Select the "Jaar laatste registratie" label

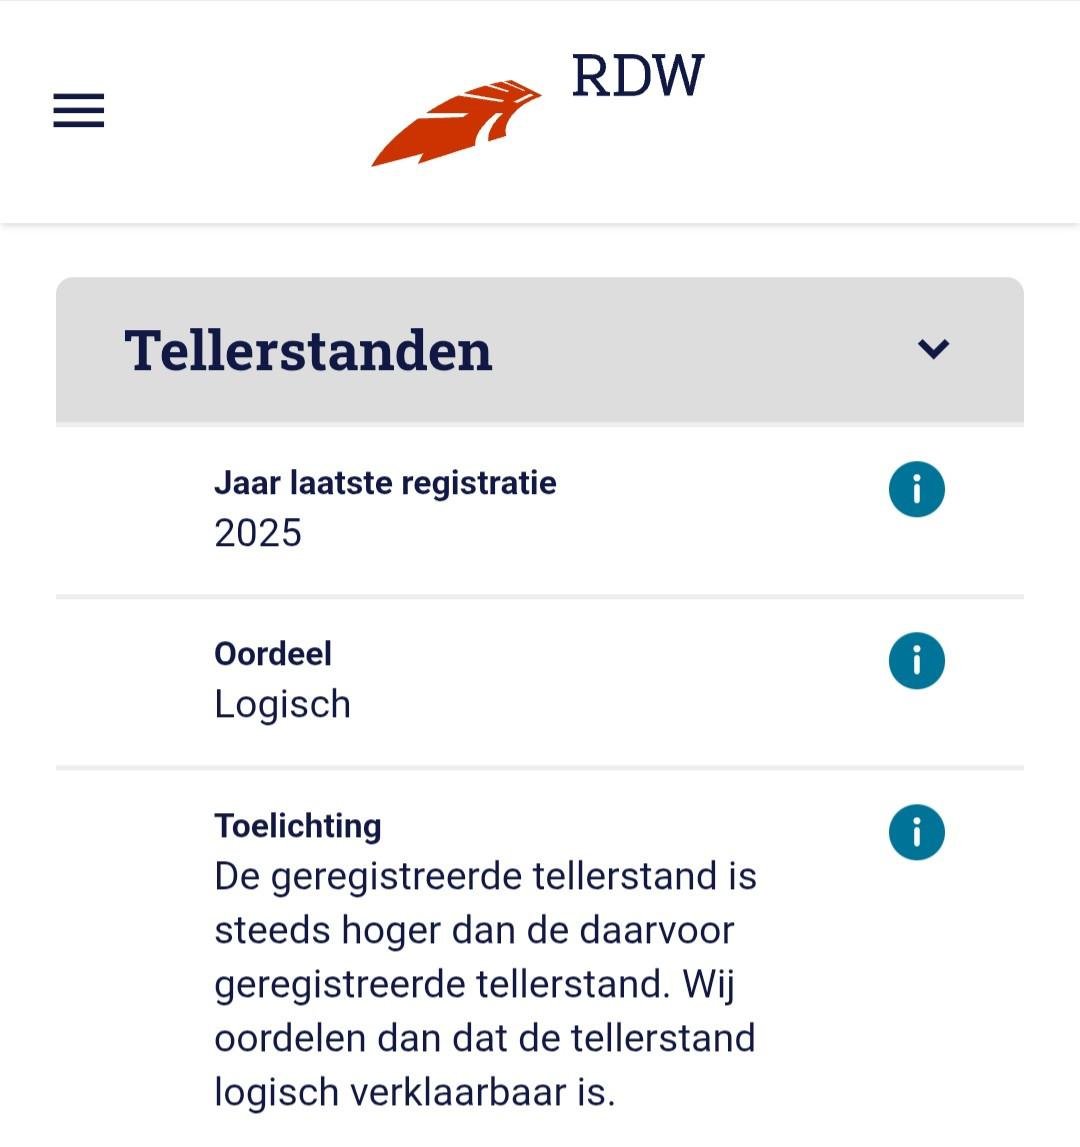click(x=385, y=483)
